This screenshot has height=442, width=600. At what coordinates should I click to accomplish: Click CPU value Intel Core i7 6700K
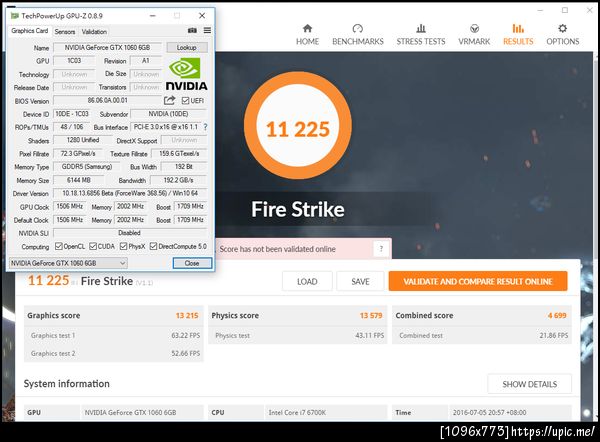point(297,413)
